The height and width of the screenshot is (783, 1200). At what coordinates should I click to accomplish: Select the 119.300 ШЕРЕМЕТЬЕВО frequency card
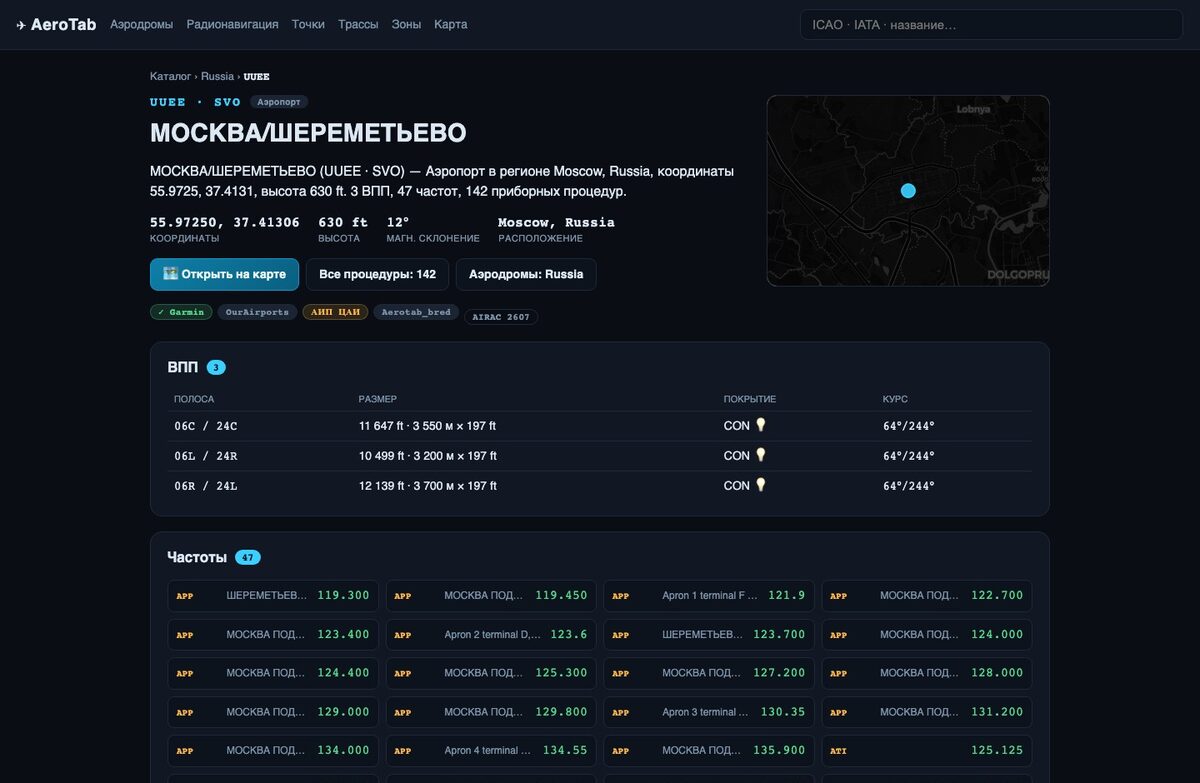pos(273,595)
